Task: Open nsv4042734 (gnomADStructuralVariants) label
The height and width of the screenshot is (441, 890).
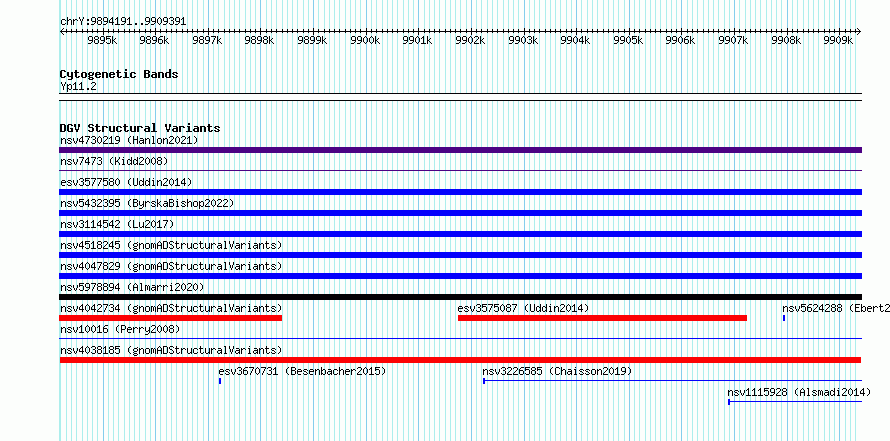Action: [171, 308]
